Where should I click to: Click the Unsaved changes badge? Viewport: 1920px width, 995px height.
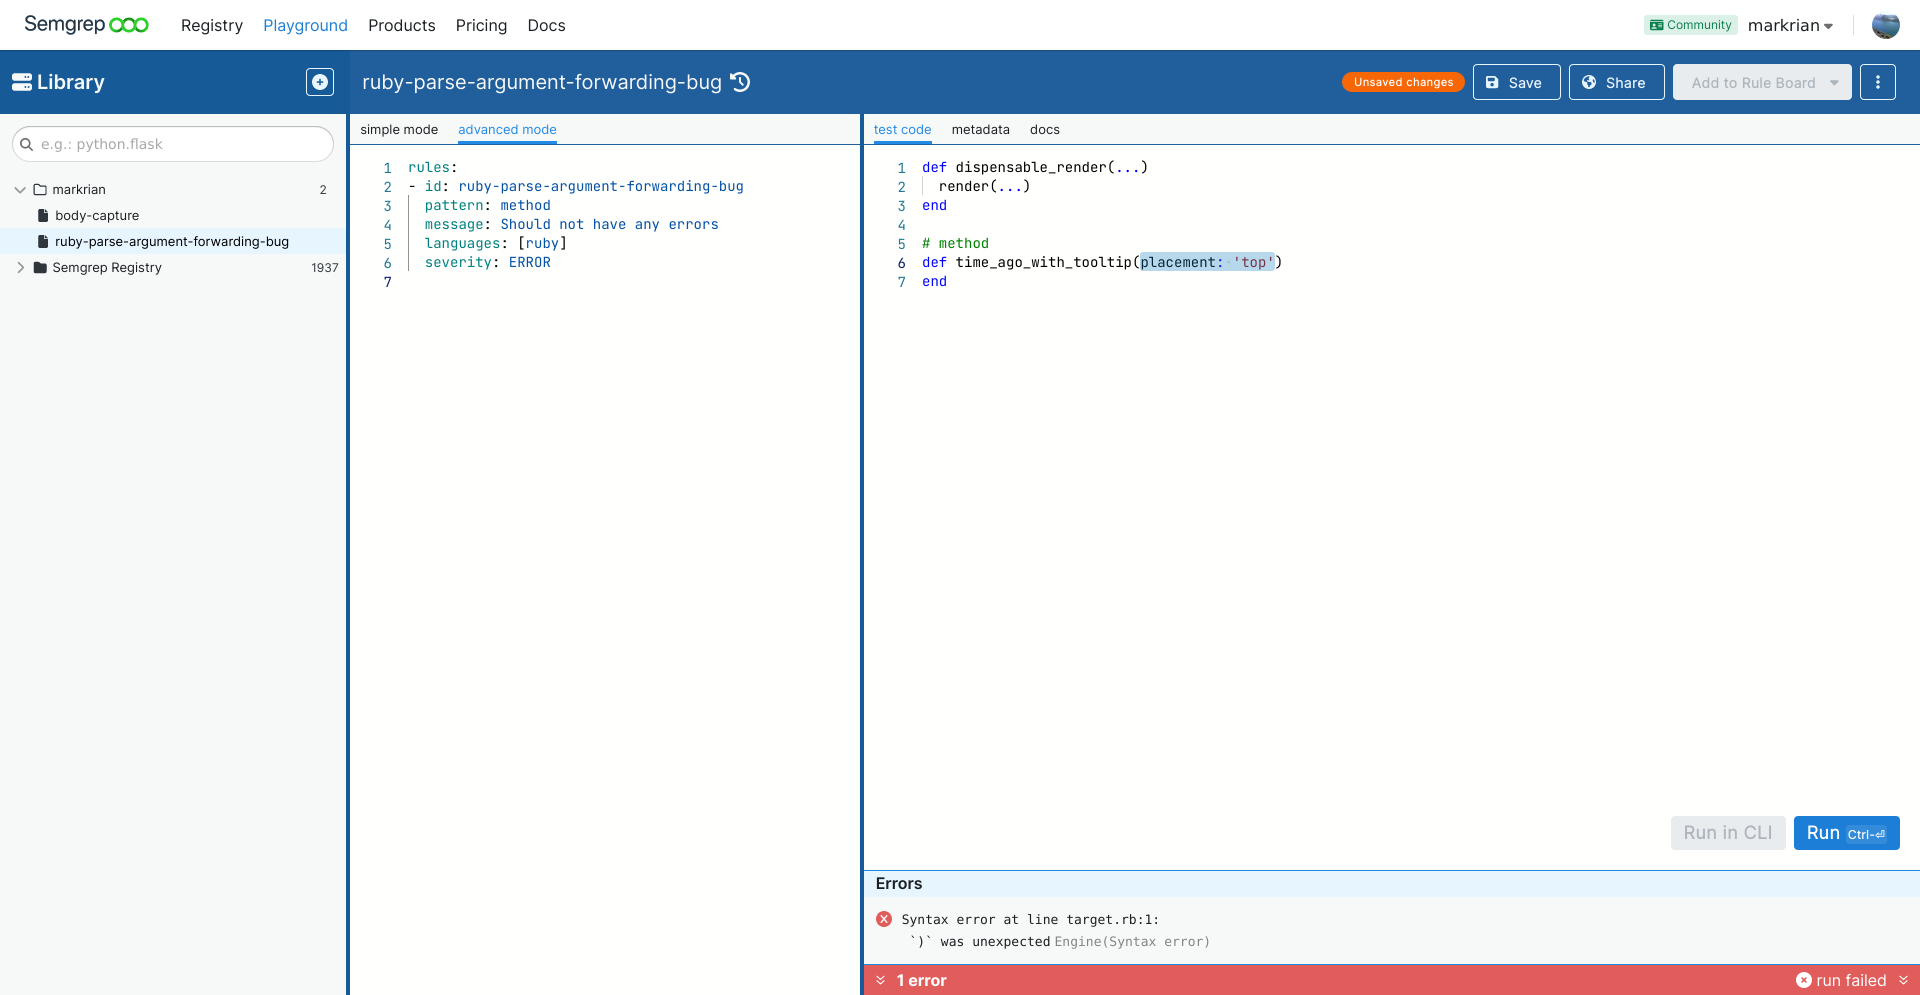(1403, 82)
